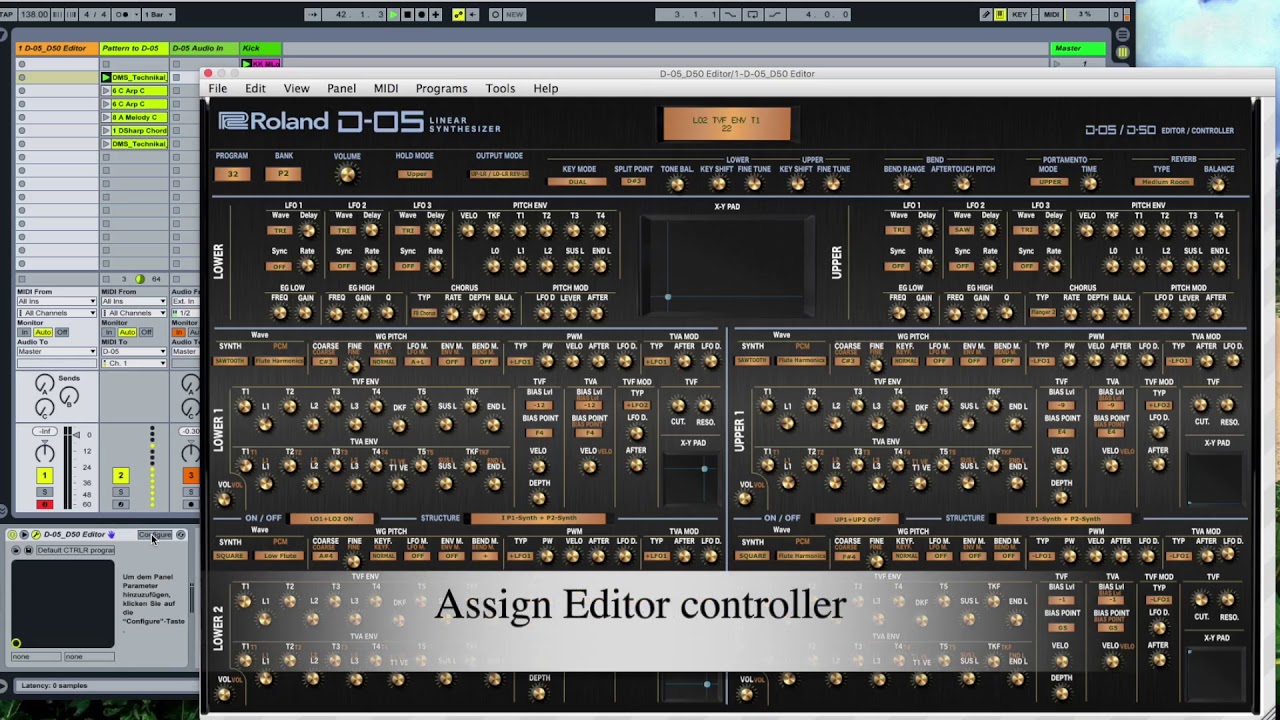Switch to session view with yellow bars icon

click(1122, 53)
